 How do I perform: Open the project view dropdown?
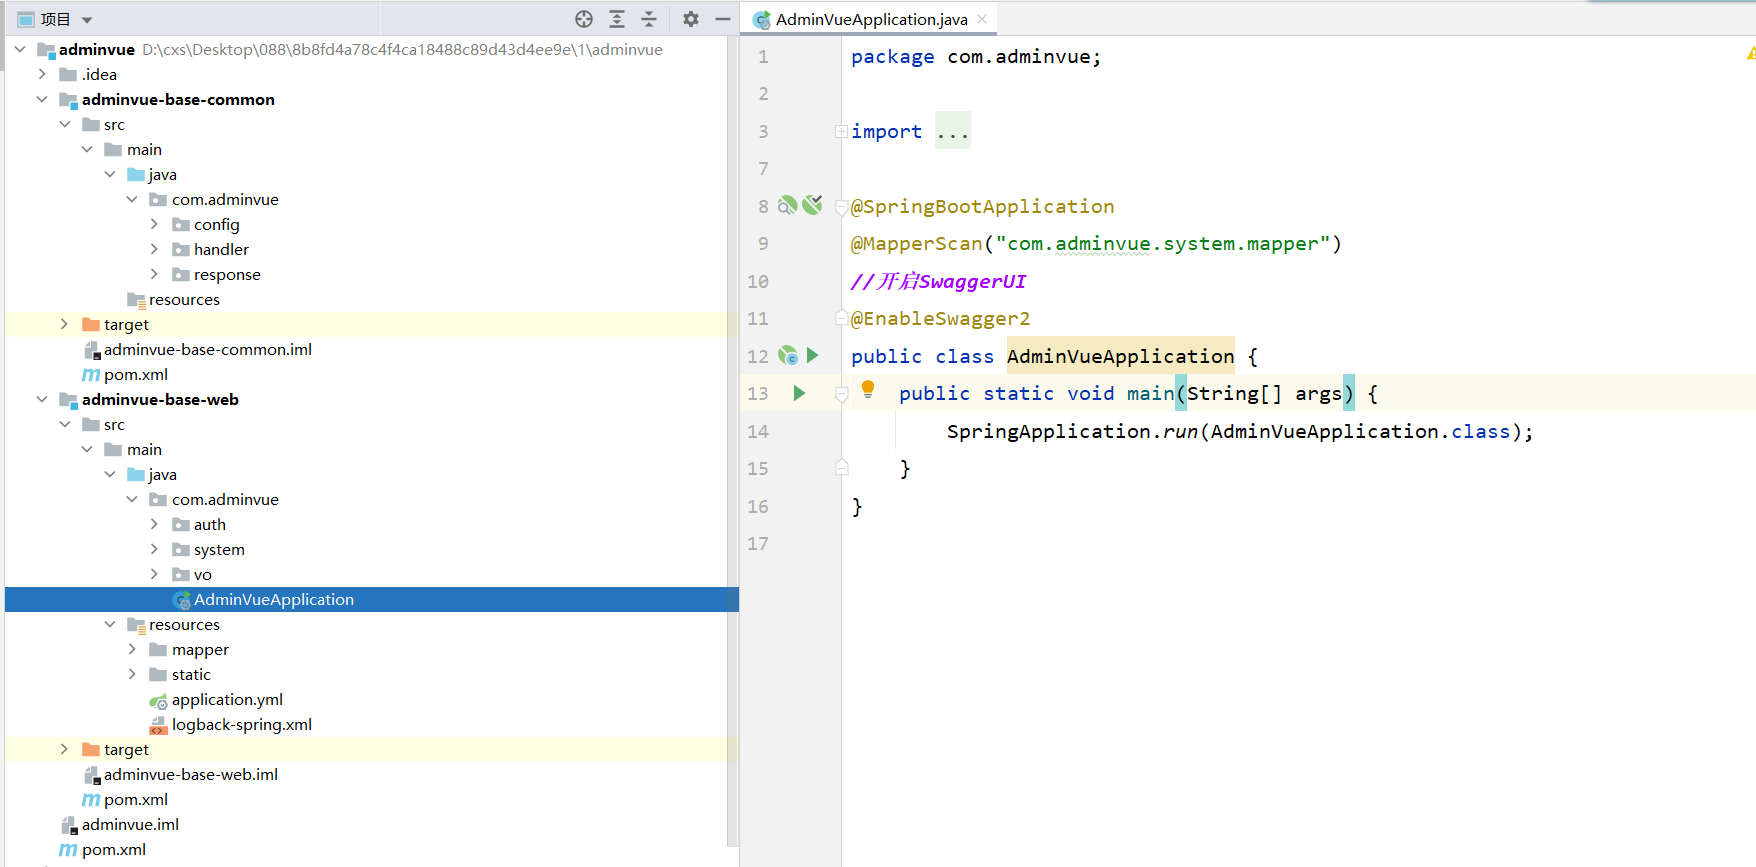87,20
